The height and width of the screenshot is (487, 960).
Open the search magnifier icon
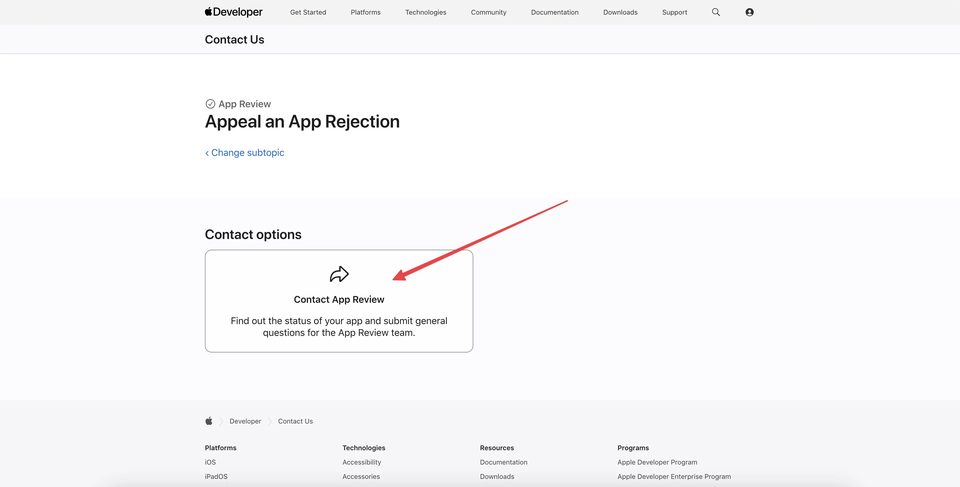click(x=716, y=12)
